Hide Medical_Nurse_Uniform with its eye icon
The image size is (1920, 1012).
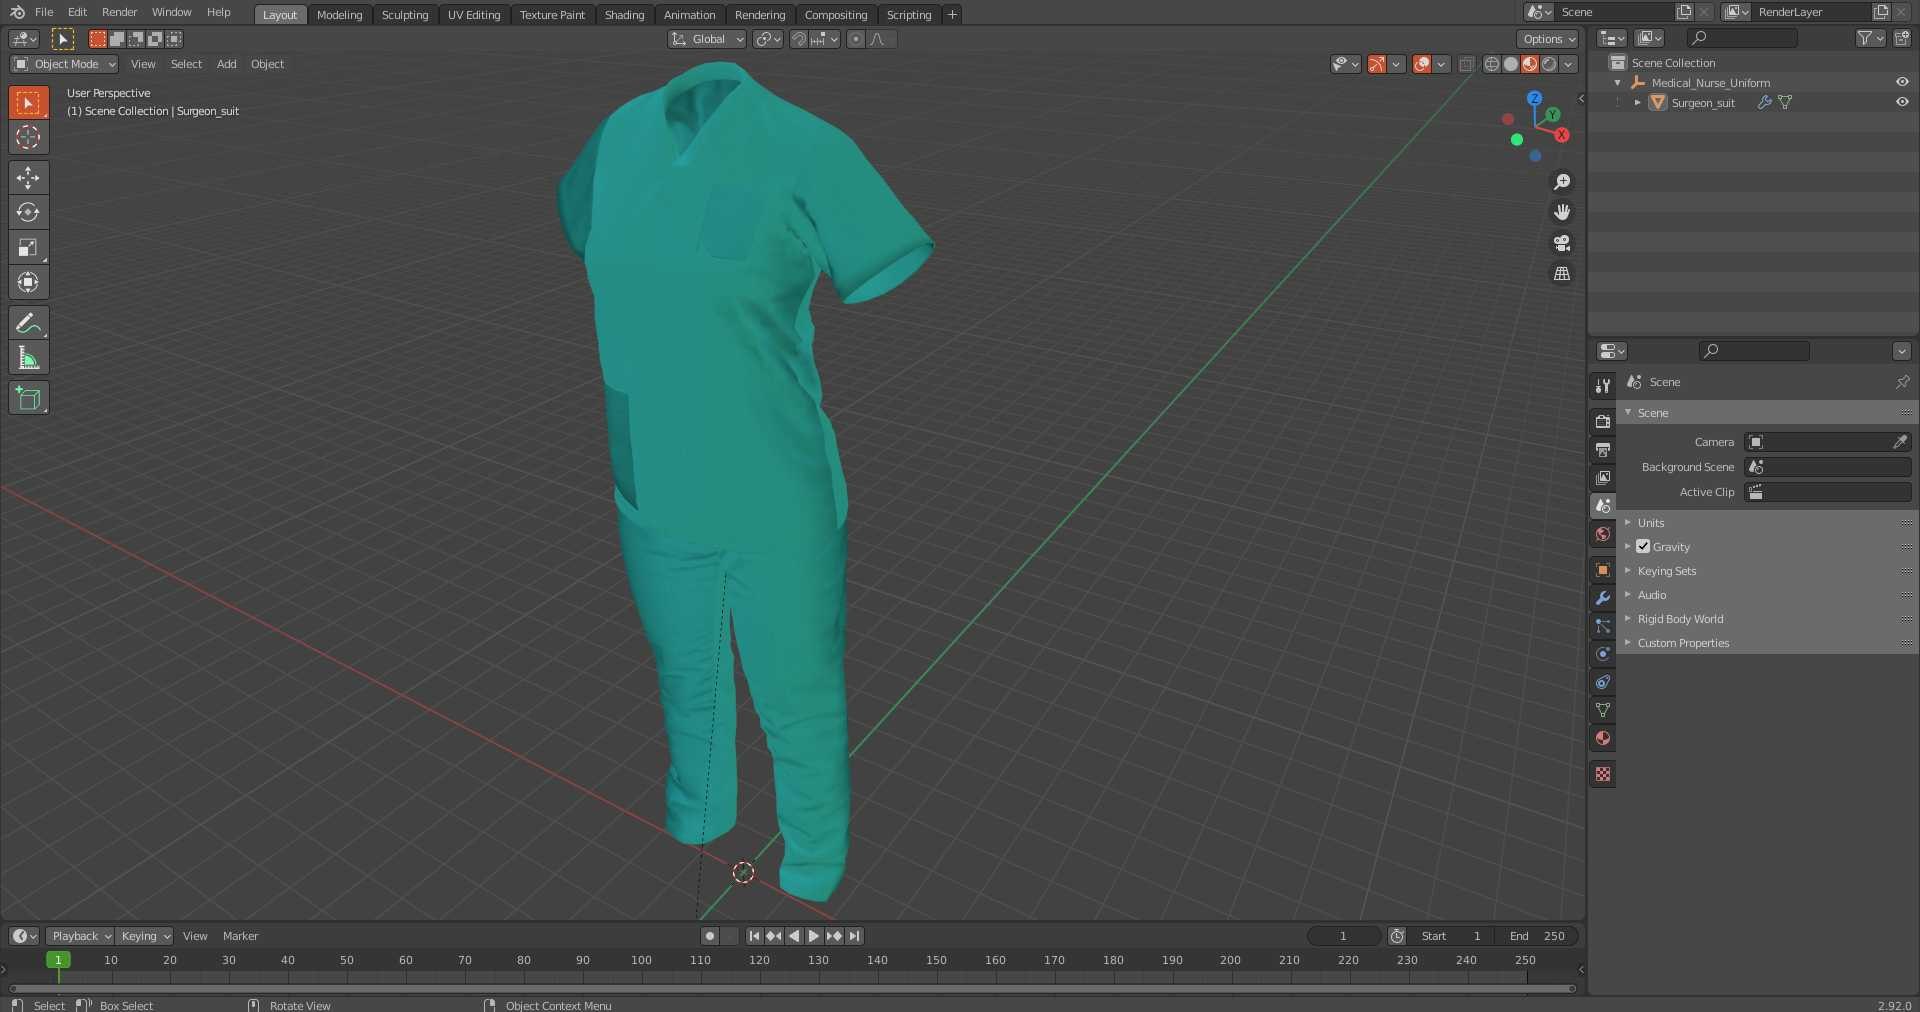1902,82
